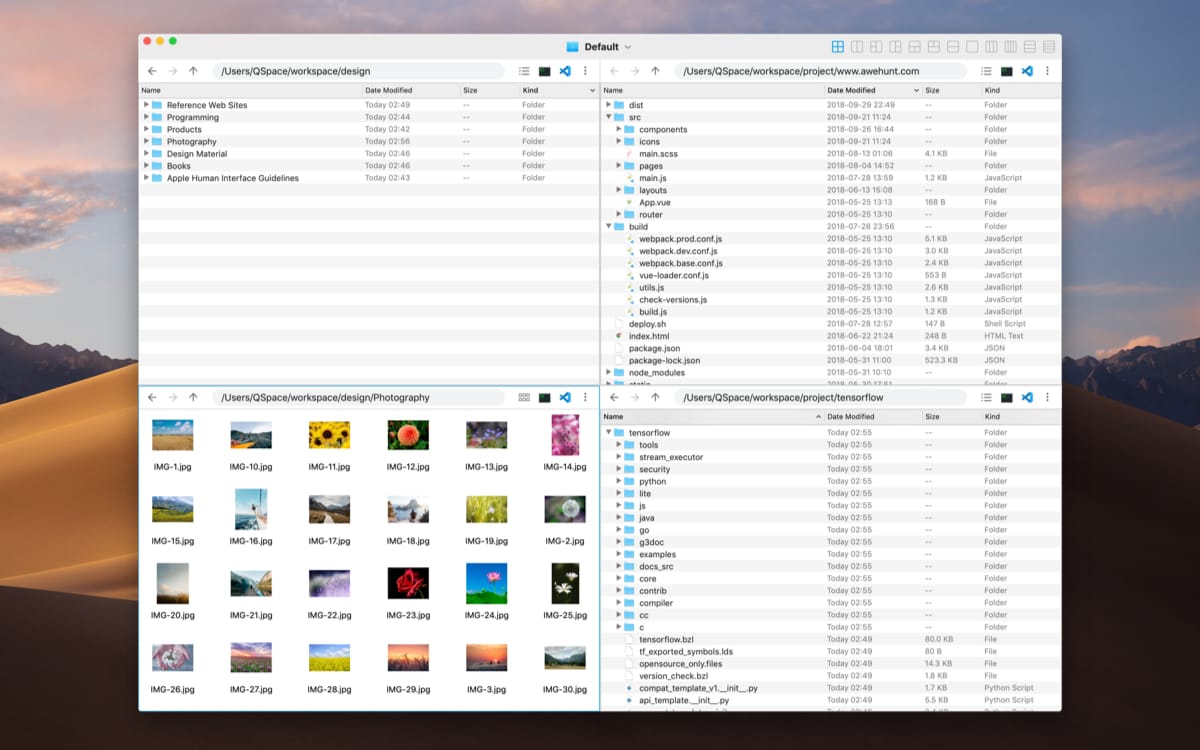Sort design pane by Kind column
This screenshot has height=750, width=1200.
(x=558, y=90)
